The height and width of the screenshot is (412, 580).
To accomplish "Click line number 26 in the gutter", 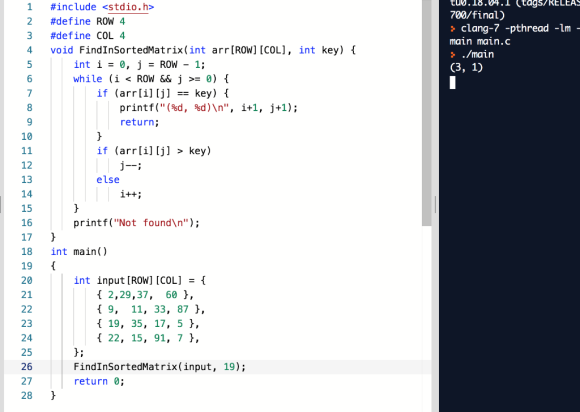I will tap(27, 367).
